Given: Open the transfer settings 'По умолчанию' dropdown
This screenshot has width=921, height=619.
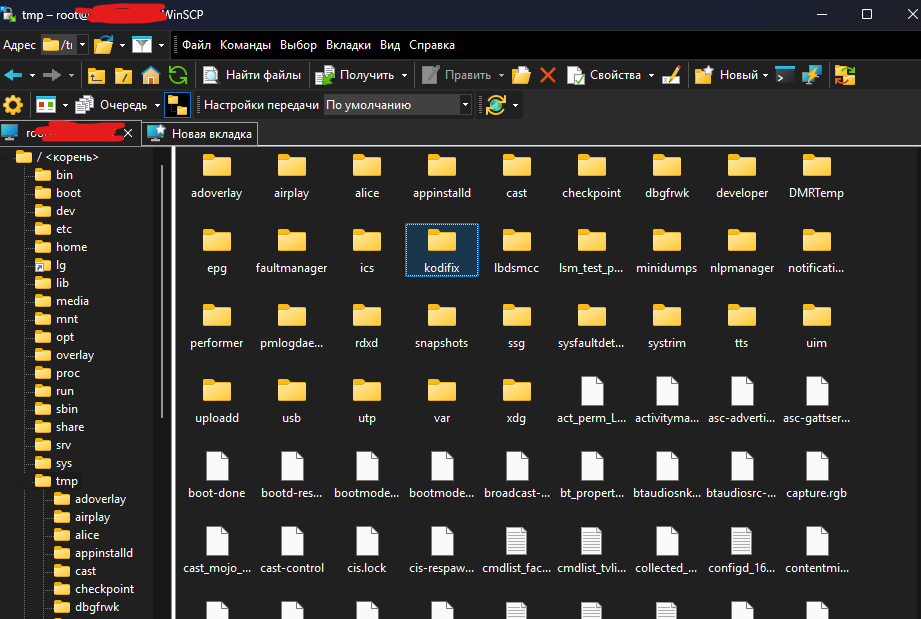Looking at the screenshot, I should [x=397, y=105].
